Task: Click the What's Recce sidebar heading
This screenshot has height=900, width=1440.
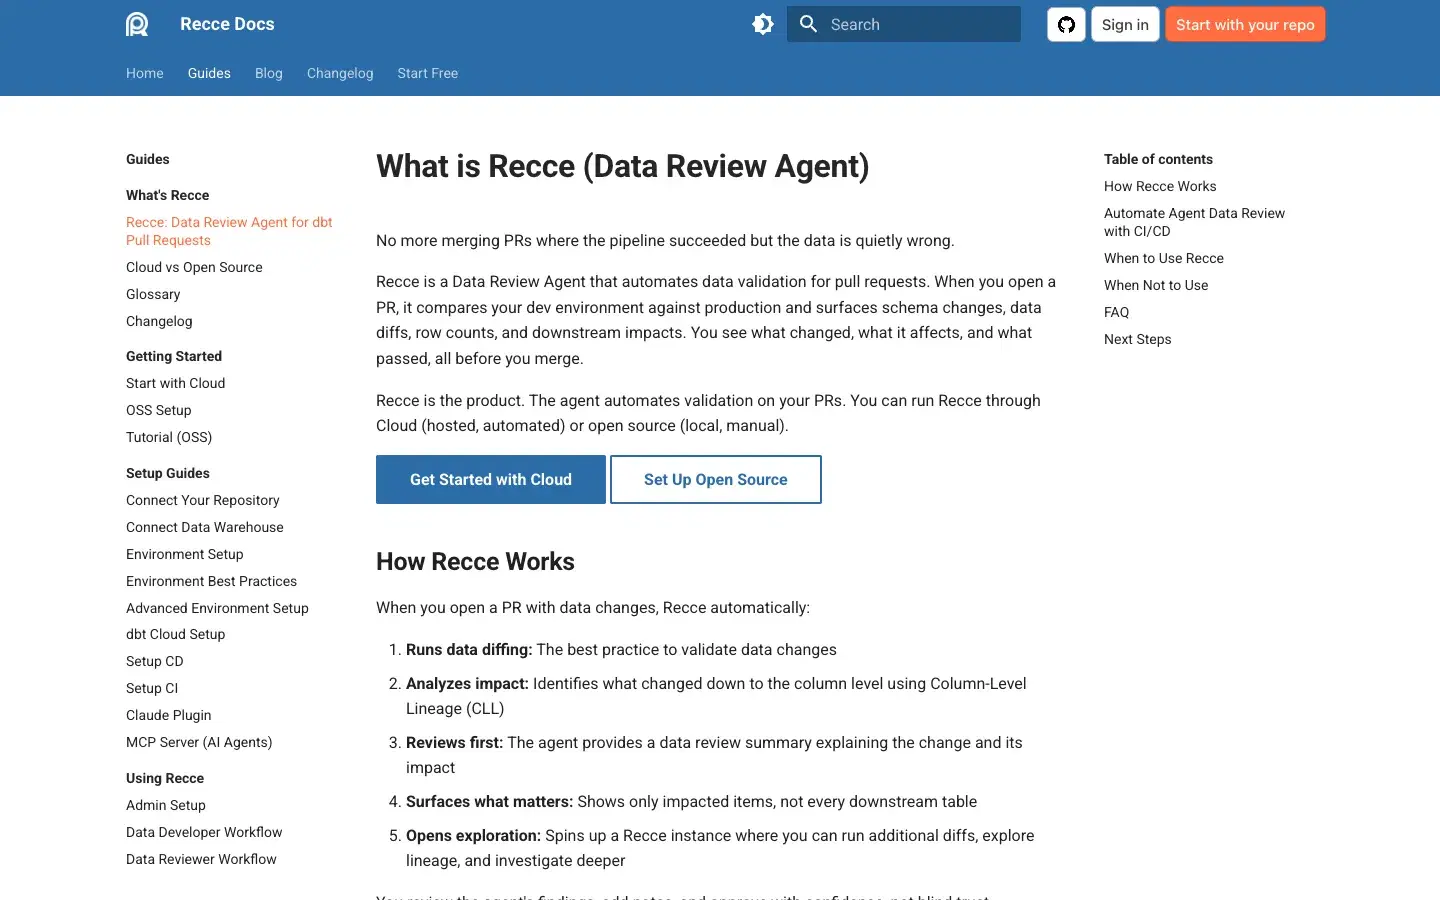Action: tap(168, 195)
